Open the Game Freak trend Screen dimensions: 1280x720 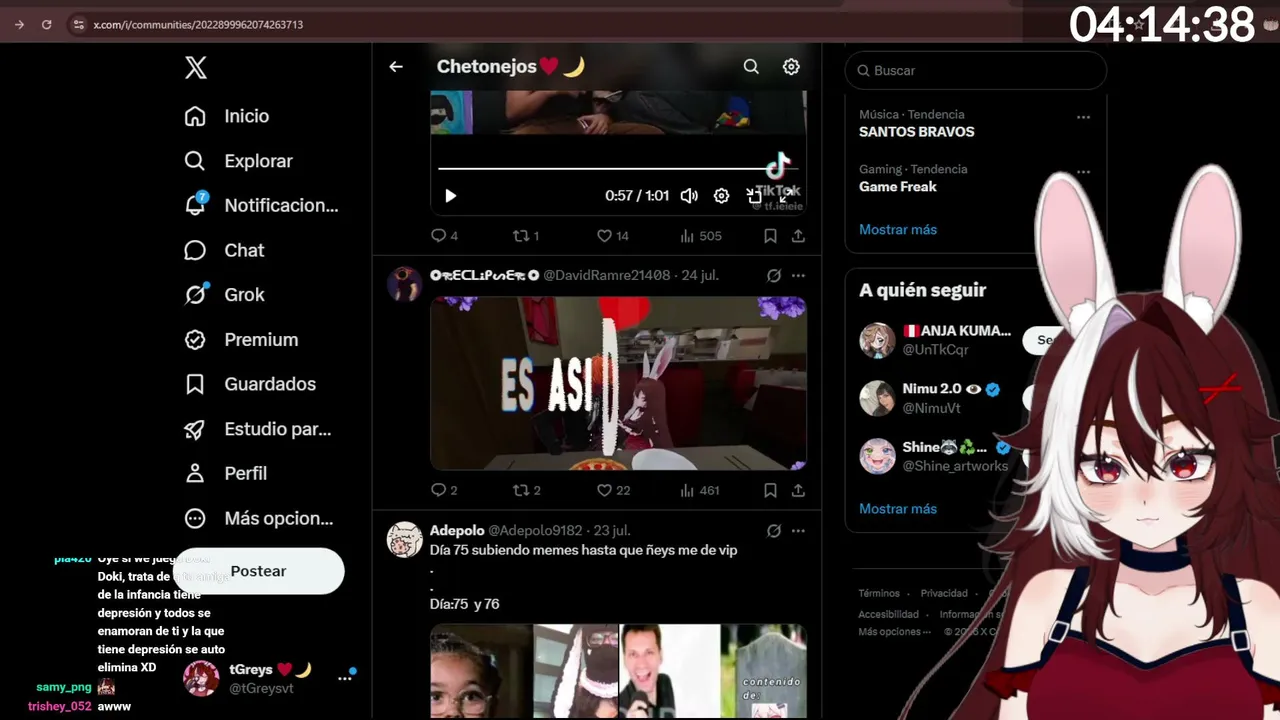tap(898, 186)
